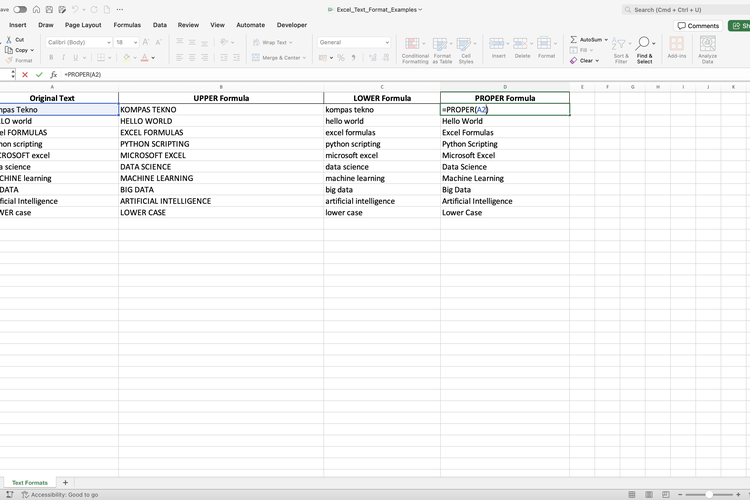Expand the Merge & Center dropdown

coord(304,58)
